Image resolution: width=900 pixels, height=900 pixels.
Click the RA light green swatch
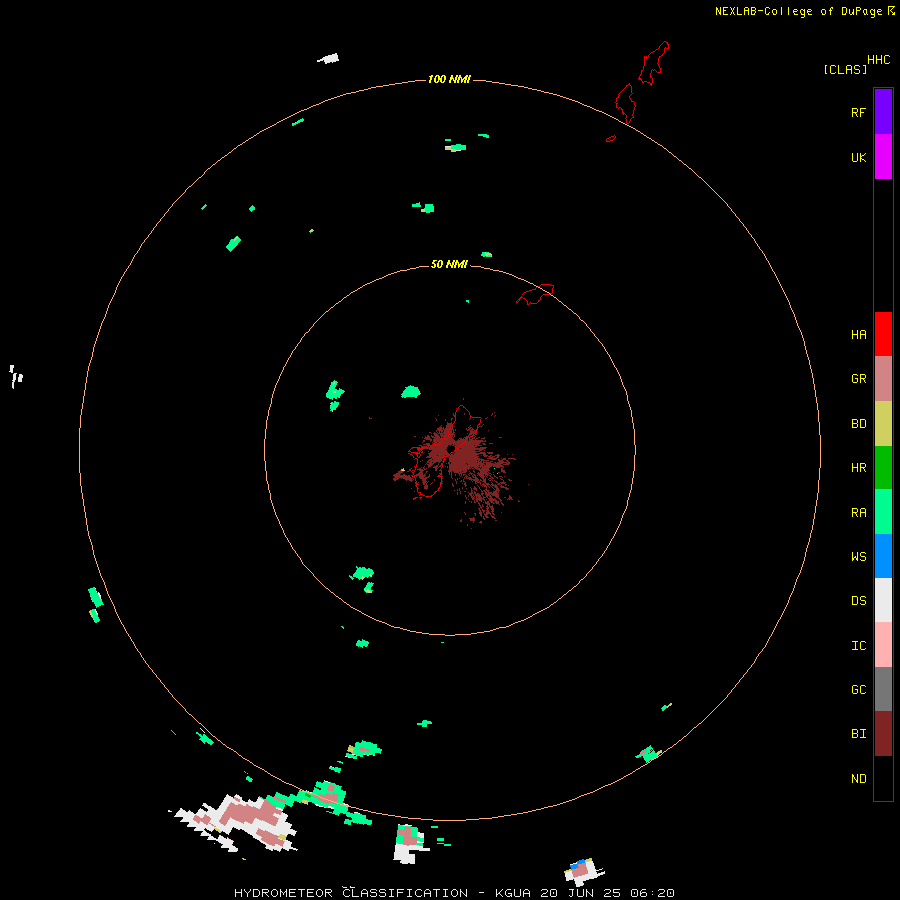click(x=883, y=512)
